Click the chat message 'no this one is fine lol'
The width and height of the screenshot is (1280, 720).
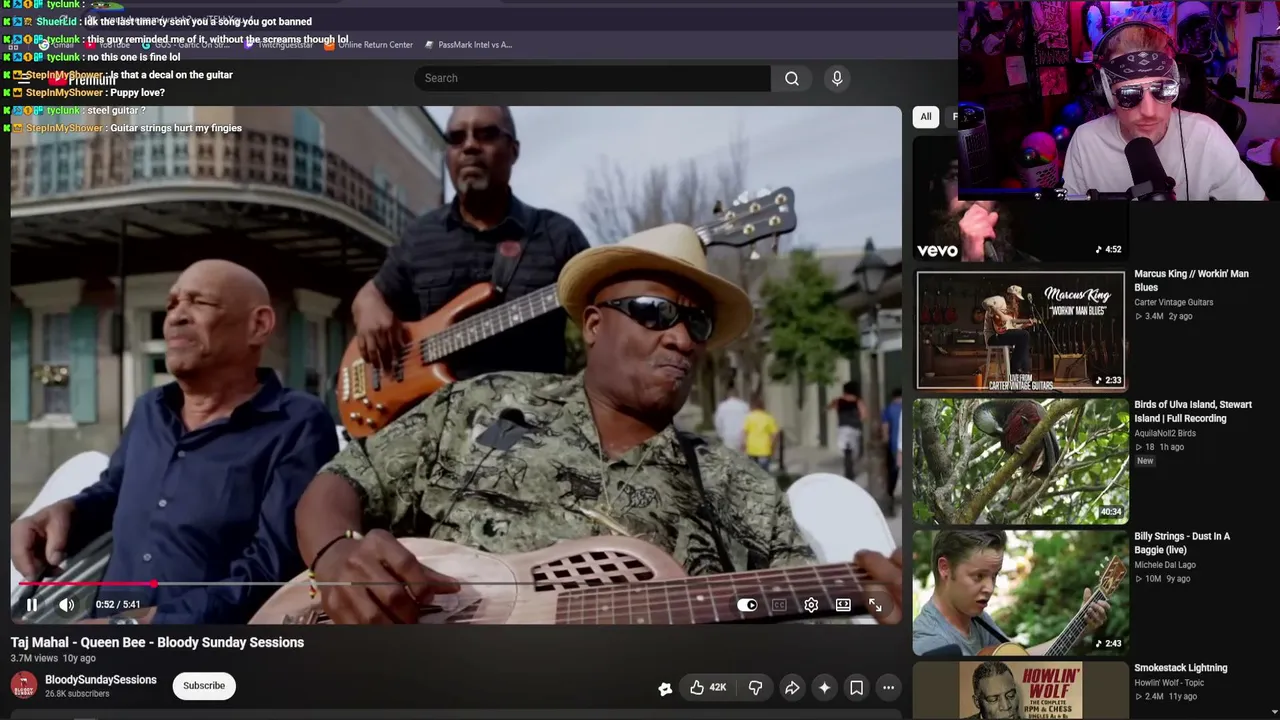(133, 57)
